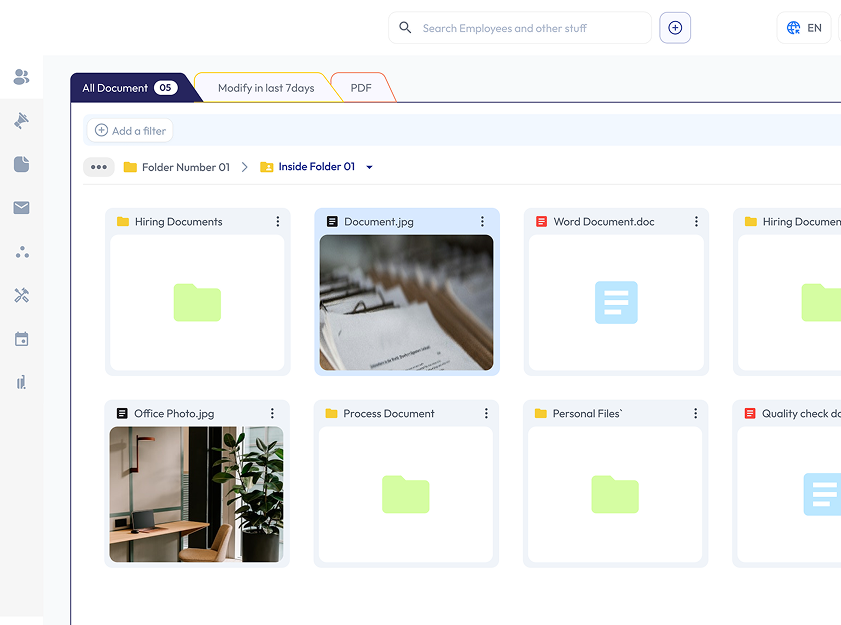Click the "Quality check" file name
This screenshot has width=841, height=625.
pyautogui.click(x=801, y=413)
